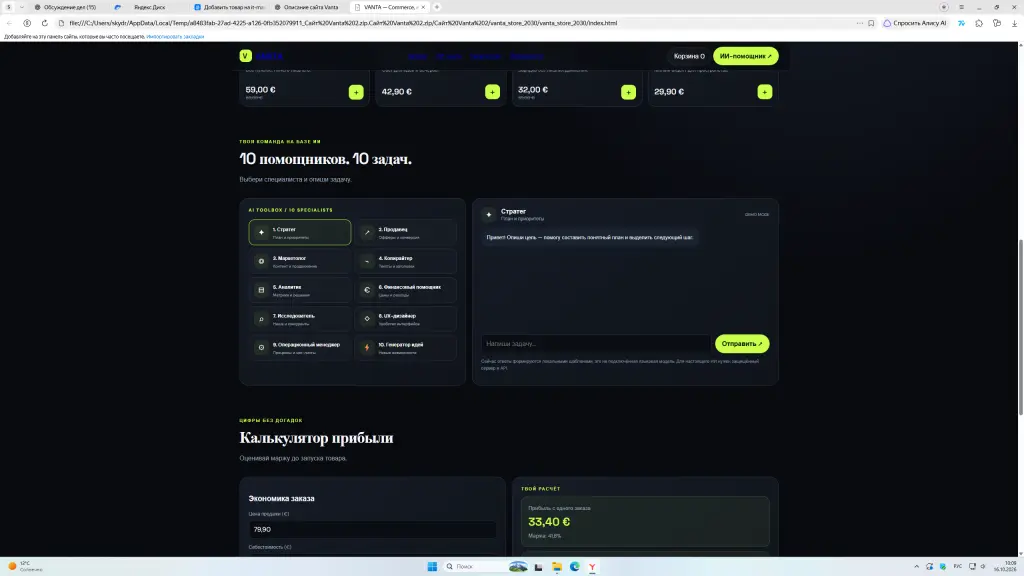
Task: Open Microsoft Edge from taskbar
Action: pos(575,567)
